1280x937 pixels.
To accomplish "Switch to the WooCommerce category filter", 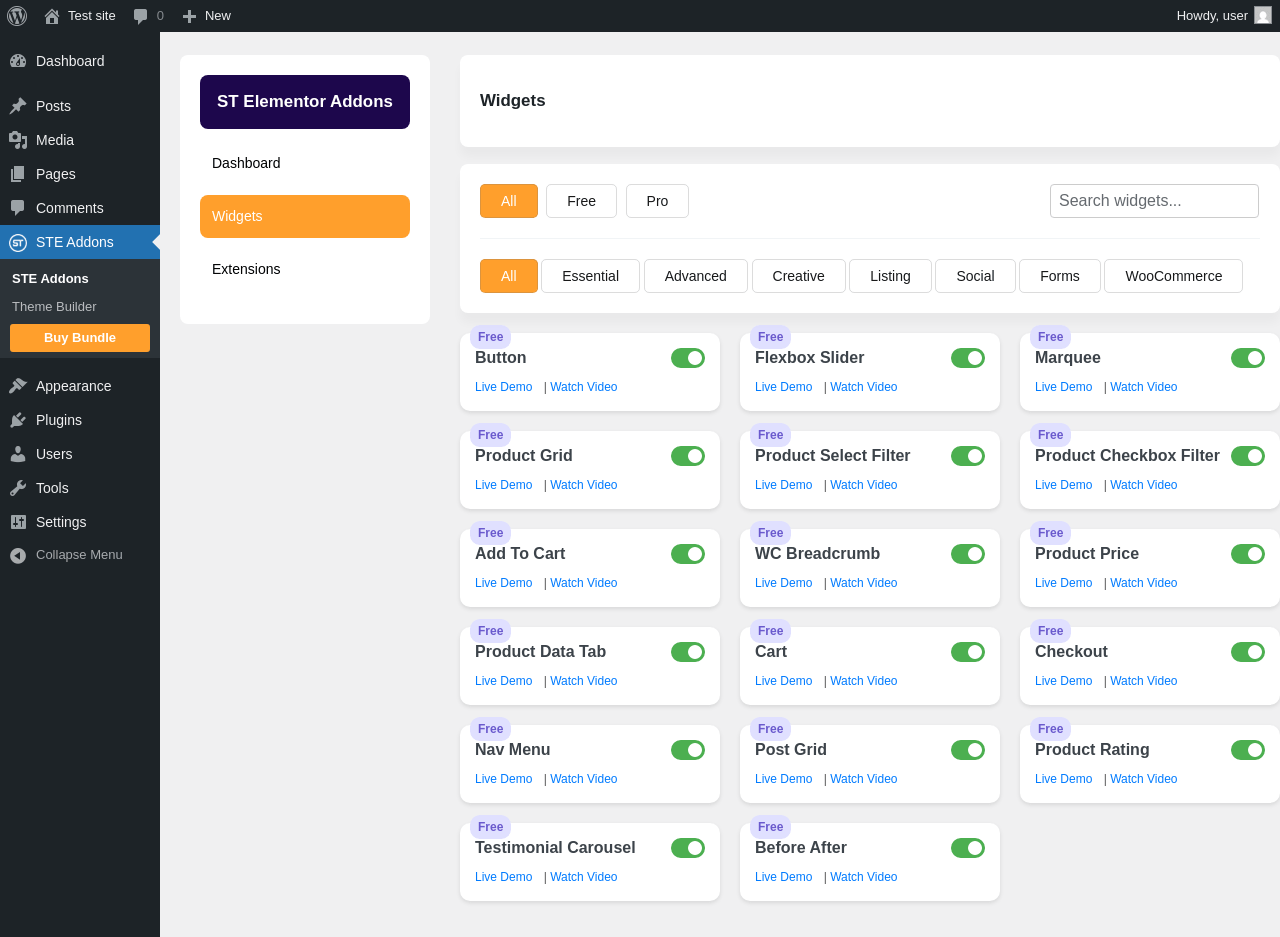I will [1173, 276].
